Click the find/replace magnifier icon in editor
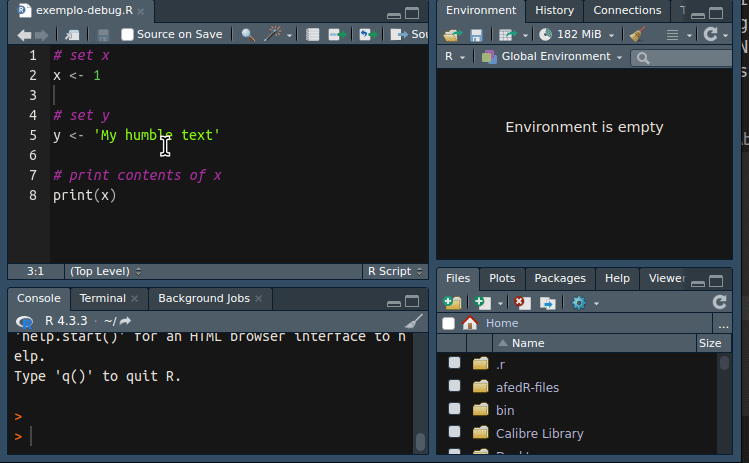The height and width of the screenshot is (463, 749). (x=248, y=34)
